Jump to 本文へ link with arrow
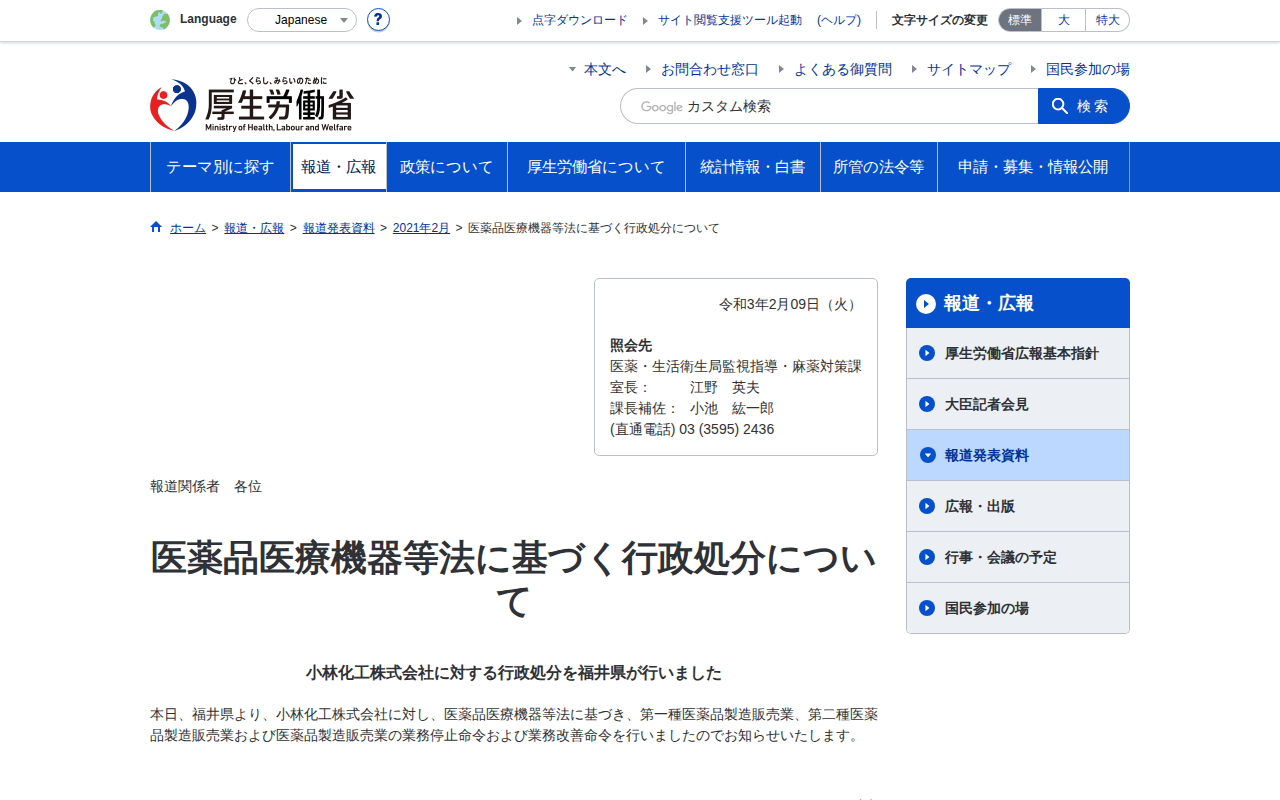This screenshot has height=800, width=1280. coord(597,69)
